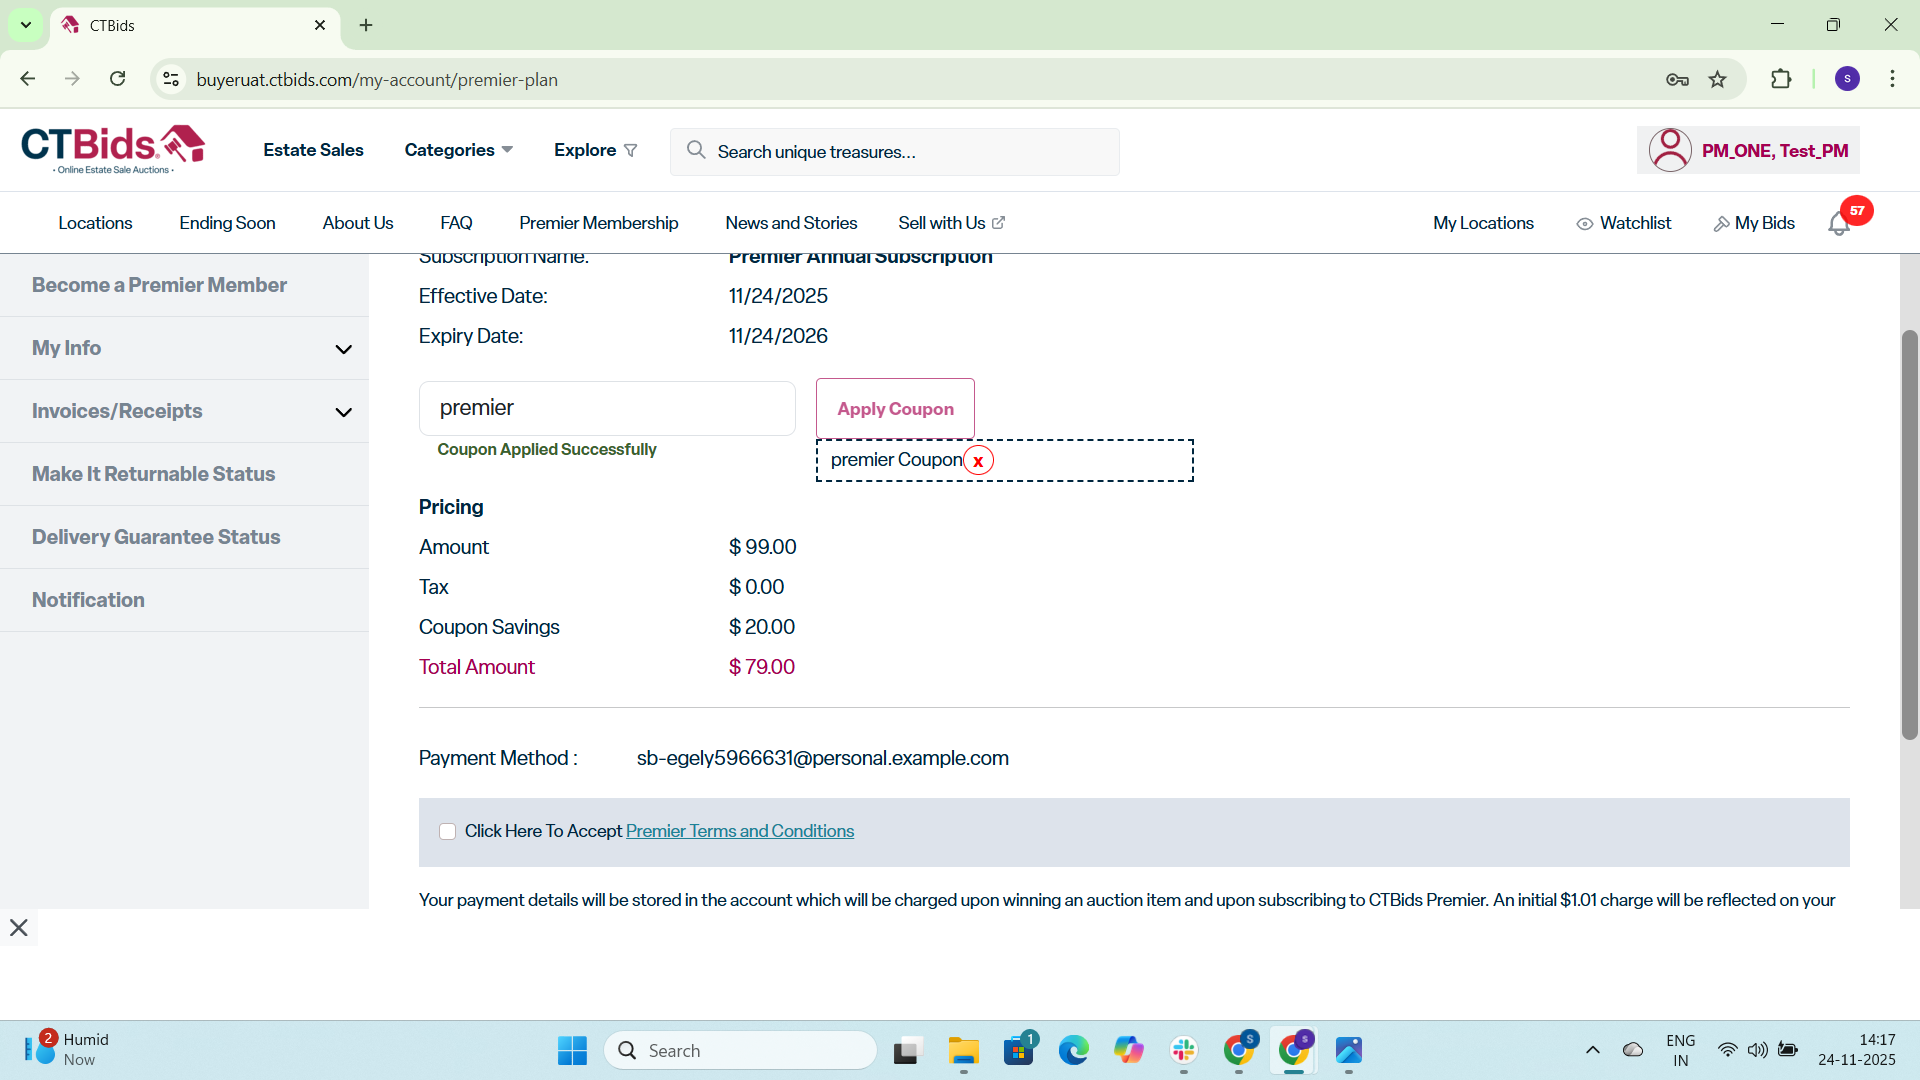Go to Premier Membership menu item
This screenshot has width=1920, height=1080.
coord(598,223)
